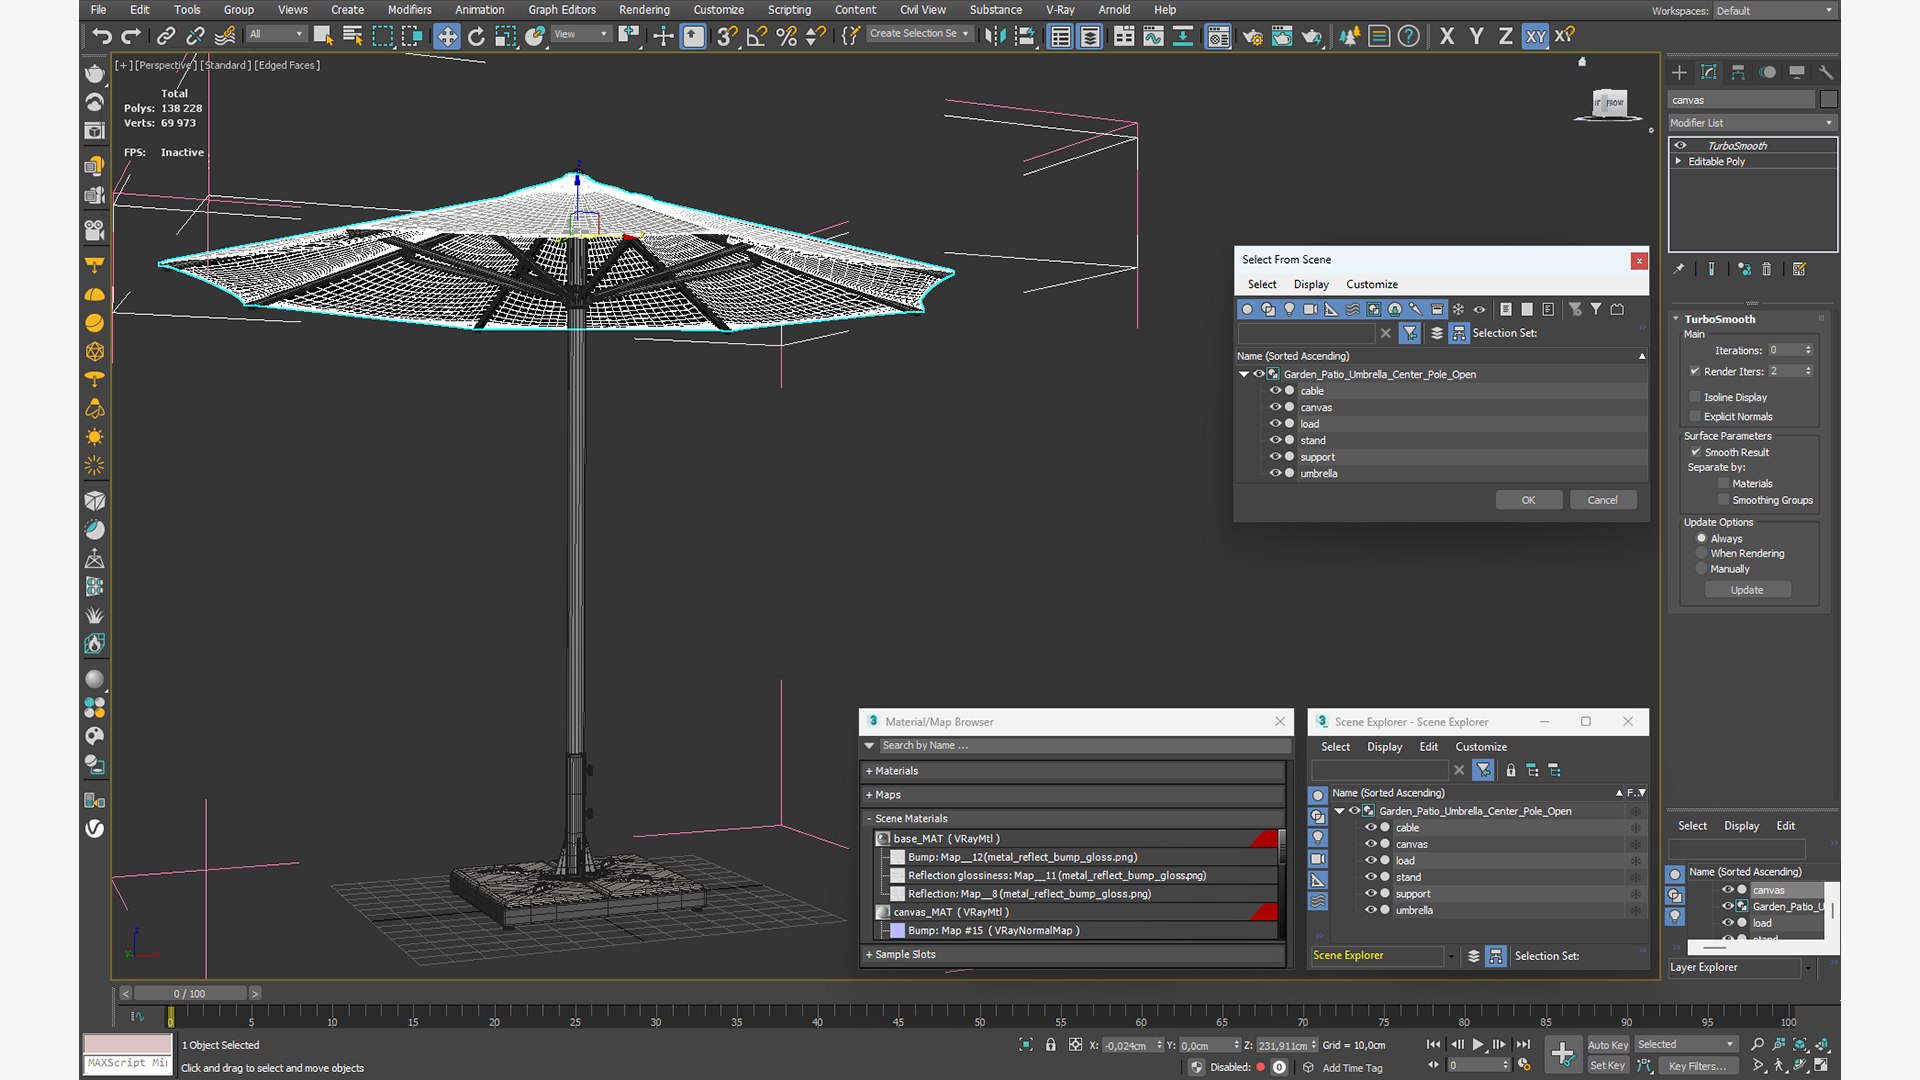Viewport: 1920px width, 1080px height.
Task: Toggle the Percent Snap tool
Action: pyautogui.click(x=787, y=36)
